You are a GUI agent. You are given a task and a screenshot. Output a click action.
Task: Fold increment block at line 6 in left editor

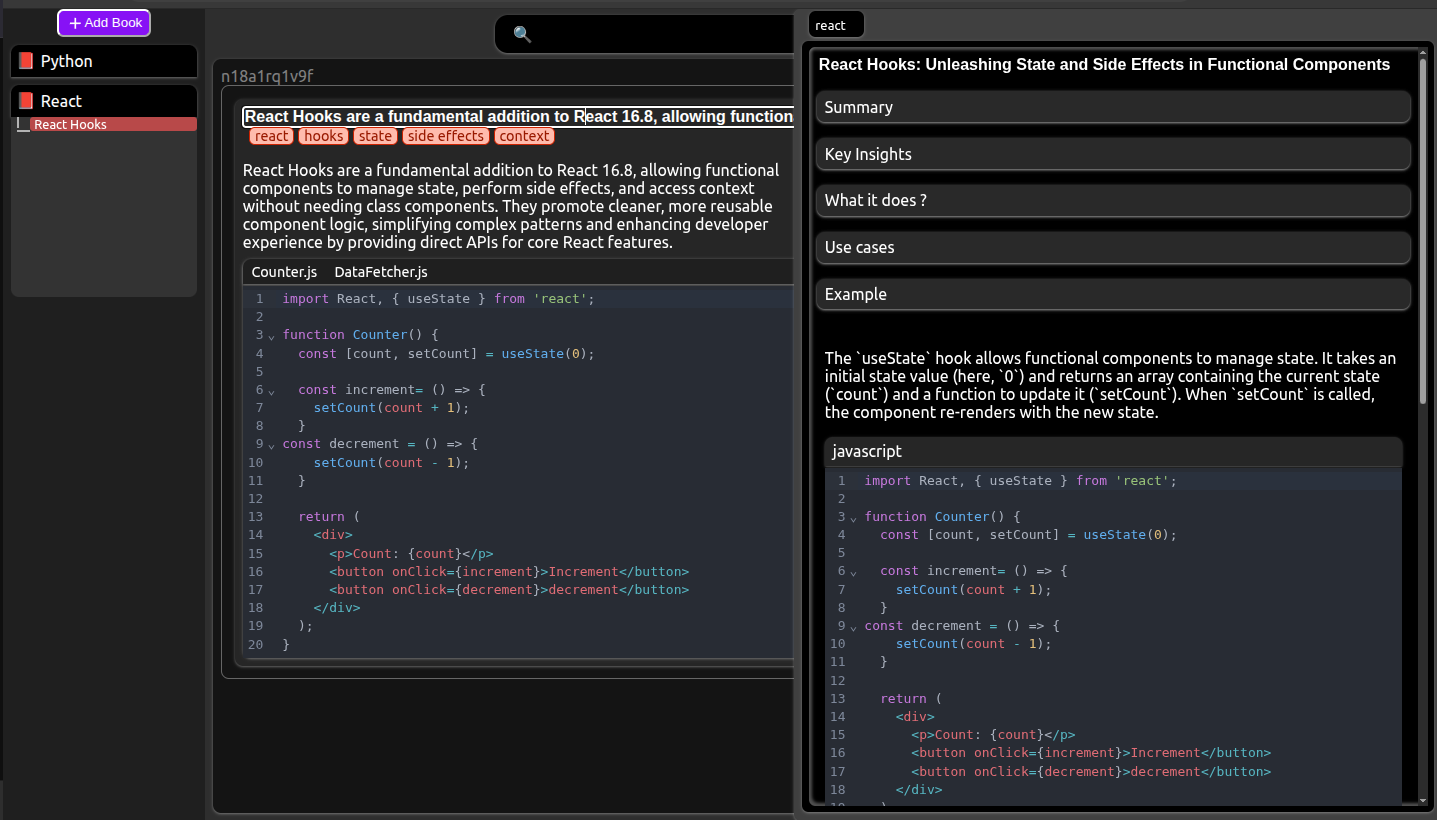[x=271, y=391]
